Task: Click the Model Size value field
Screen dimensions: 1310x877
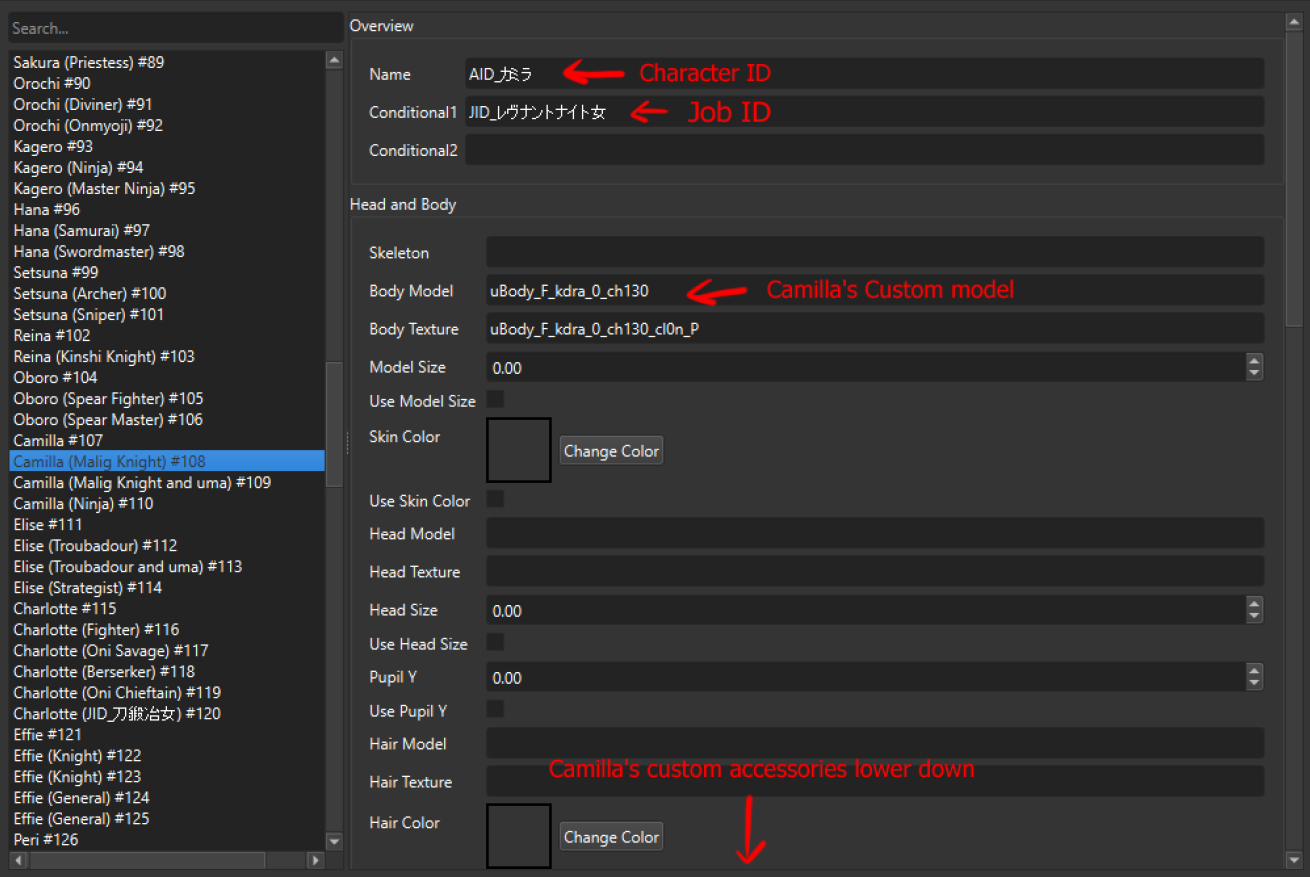Action: (x=866, y=367)
